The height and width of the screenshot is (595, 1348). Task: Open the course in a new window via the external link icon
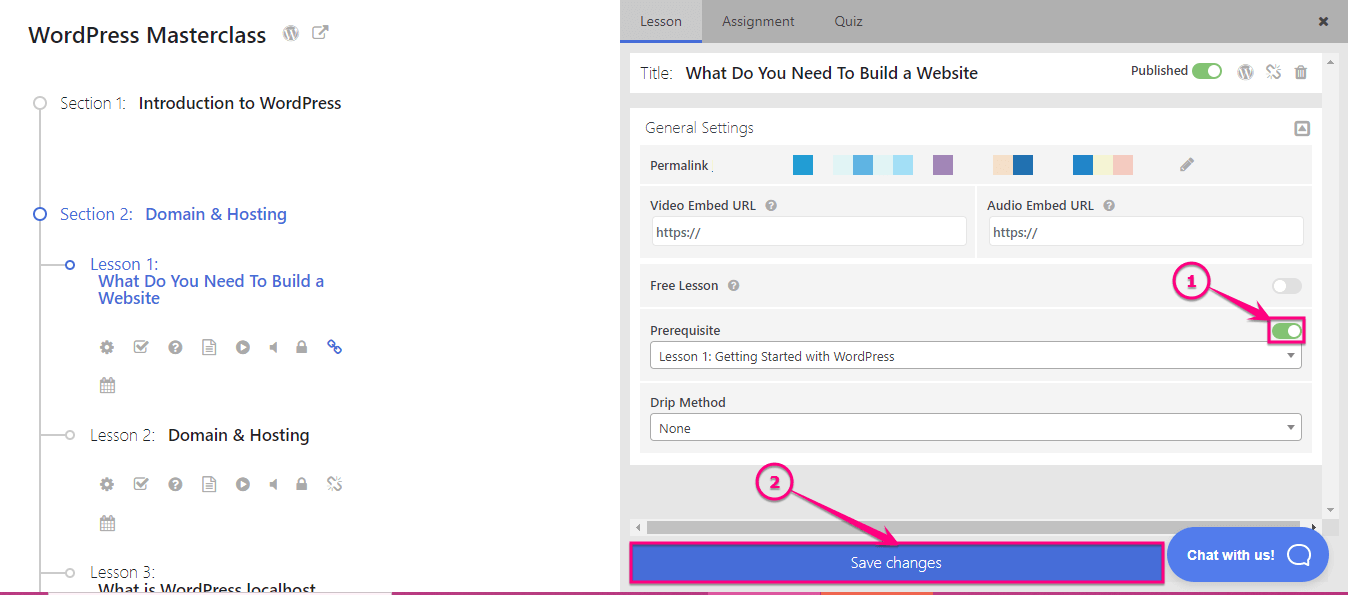click(x=320, y=33)
